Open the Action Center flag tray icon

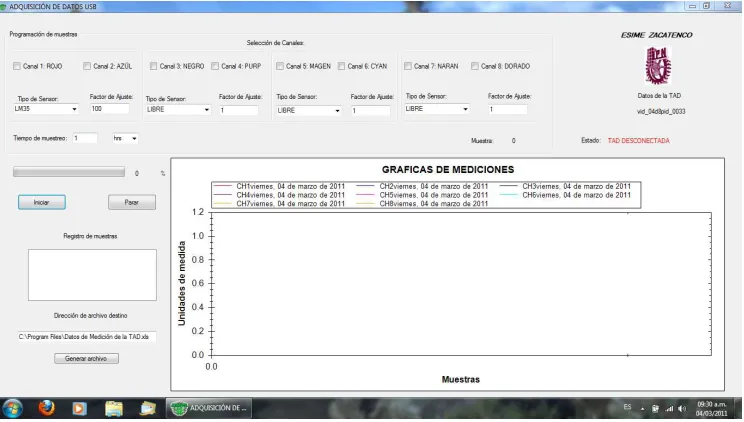coord(655,409)
